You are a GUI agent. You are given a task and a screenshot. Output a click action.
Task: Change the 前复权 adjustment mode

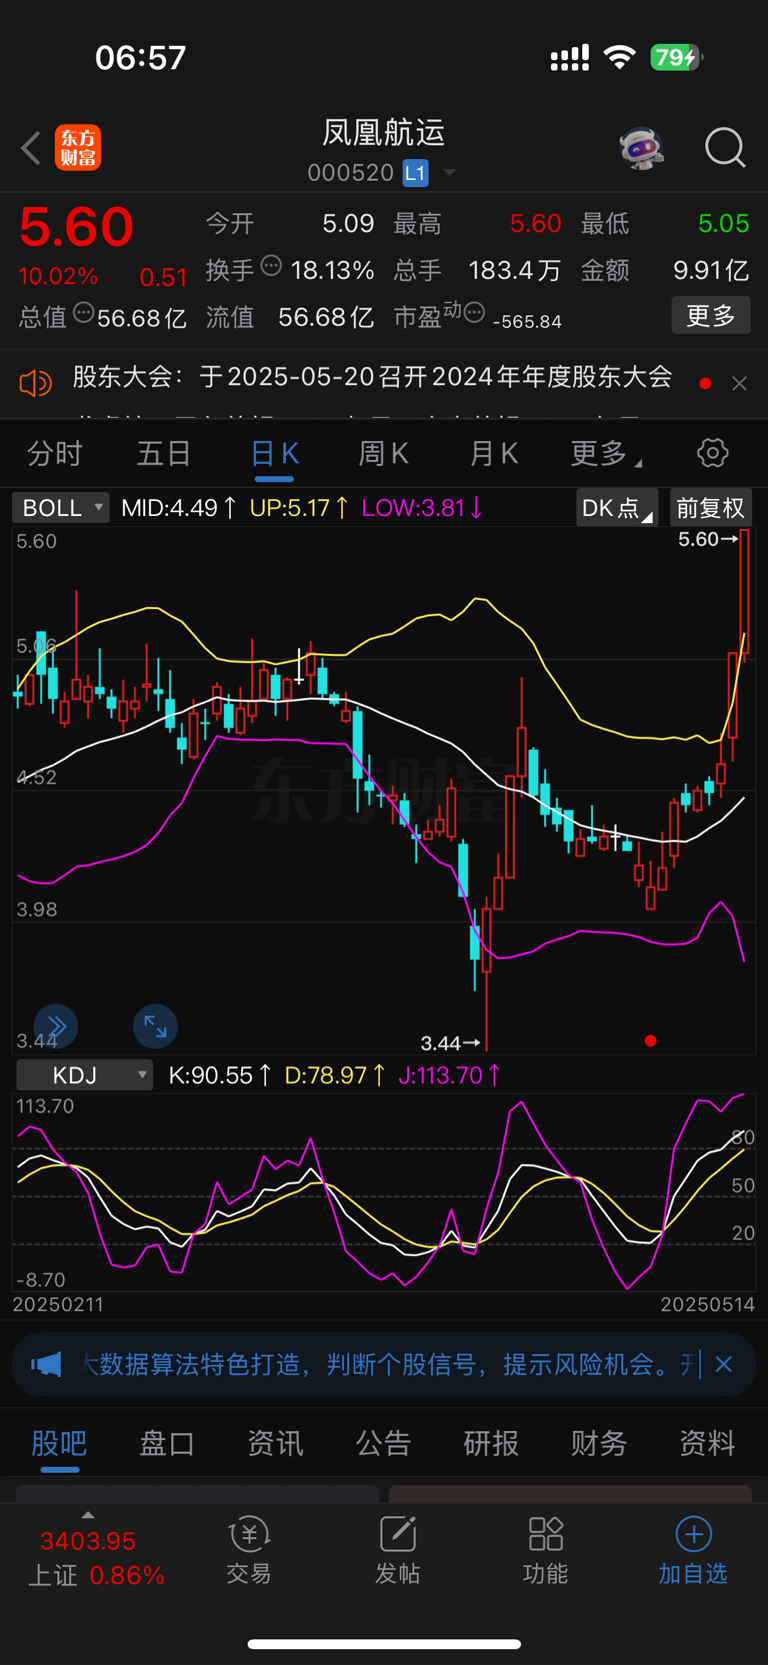(710, 508)
